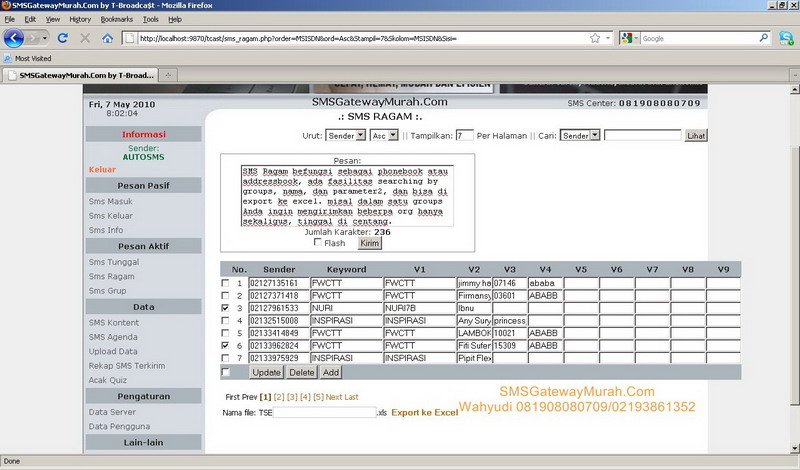Open a new tab with the tab button
The width and height of the screenshot is (800, 470).
[x=167, y=75]
